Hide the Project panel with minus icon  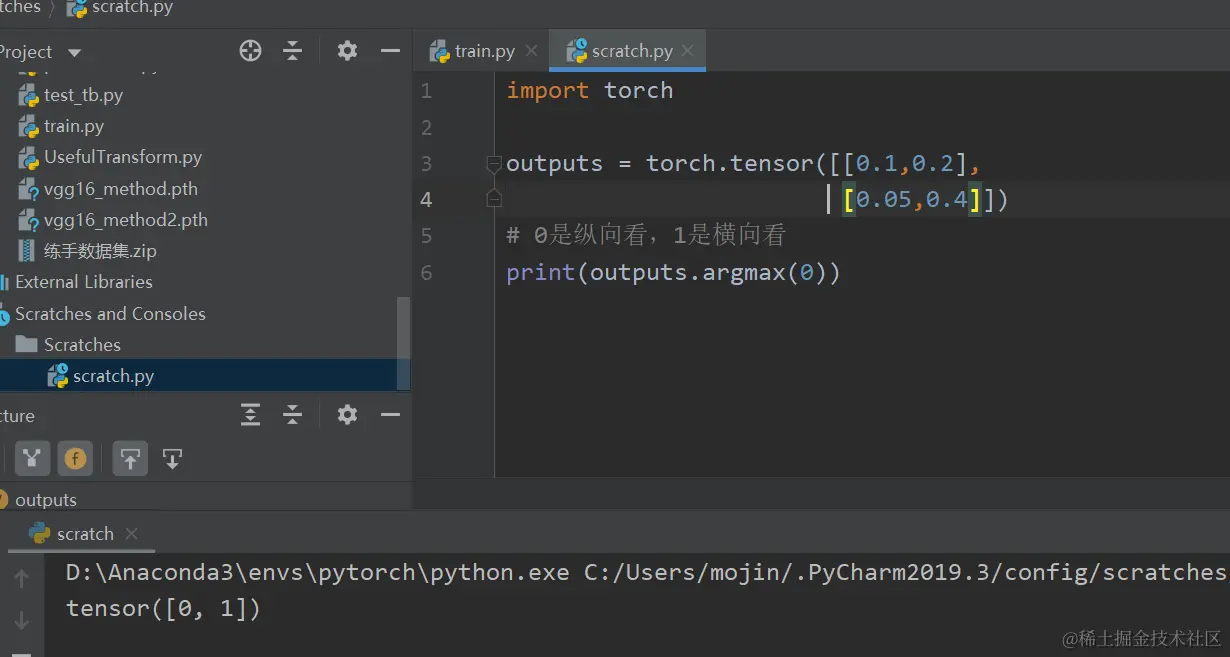(390, 51)
